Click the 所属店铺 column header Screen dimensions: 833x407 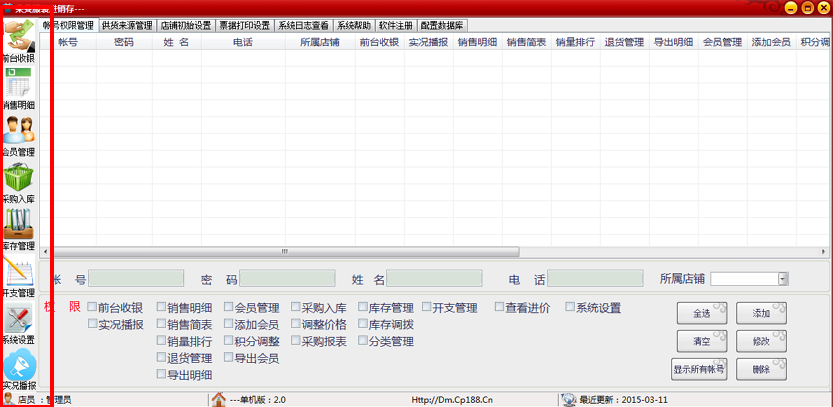(320, 42)
